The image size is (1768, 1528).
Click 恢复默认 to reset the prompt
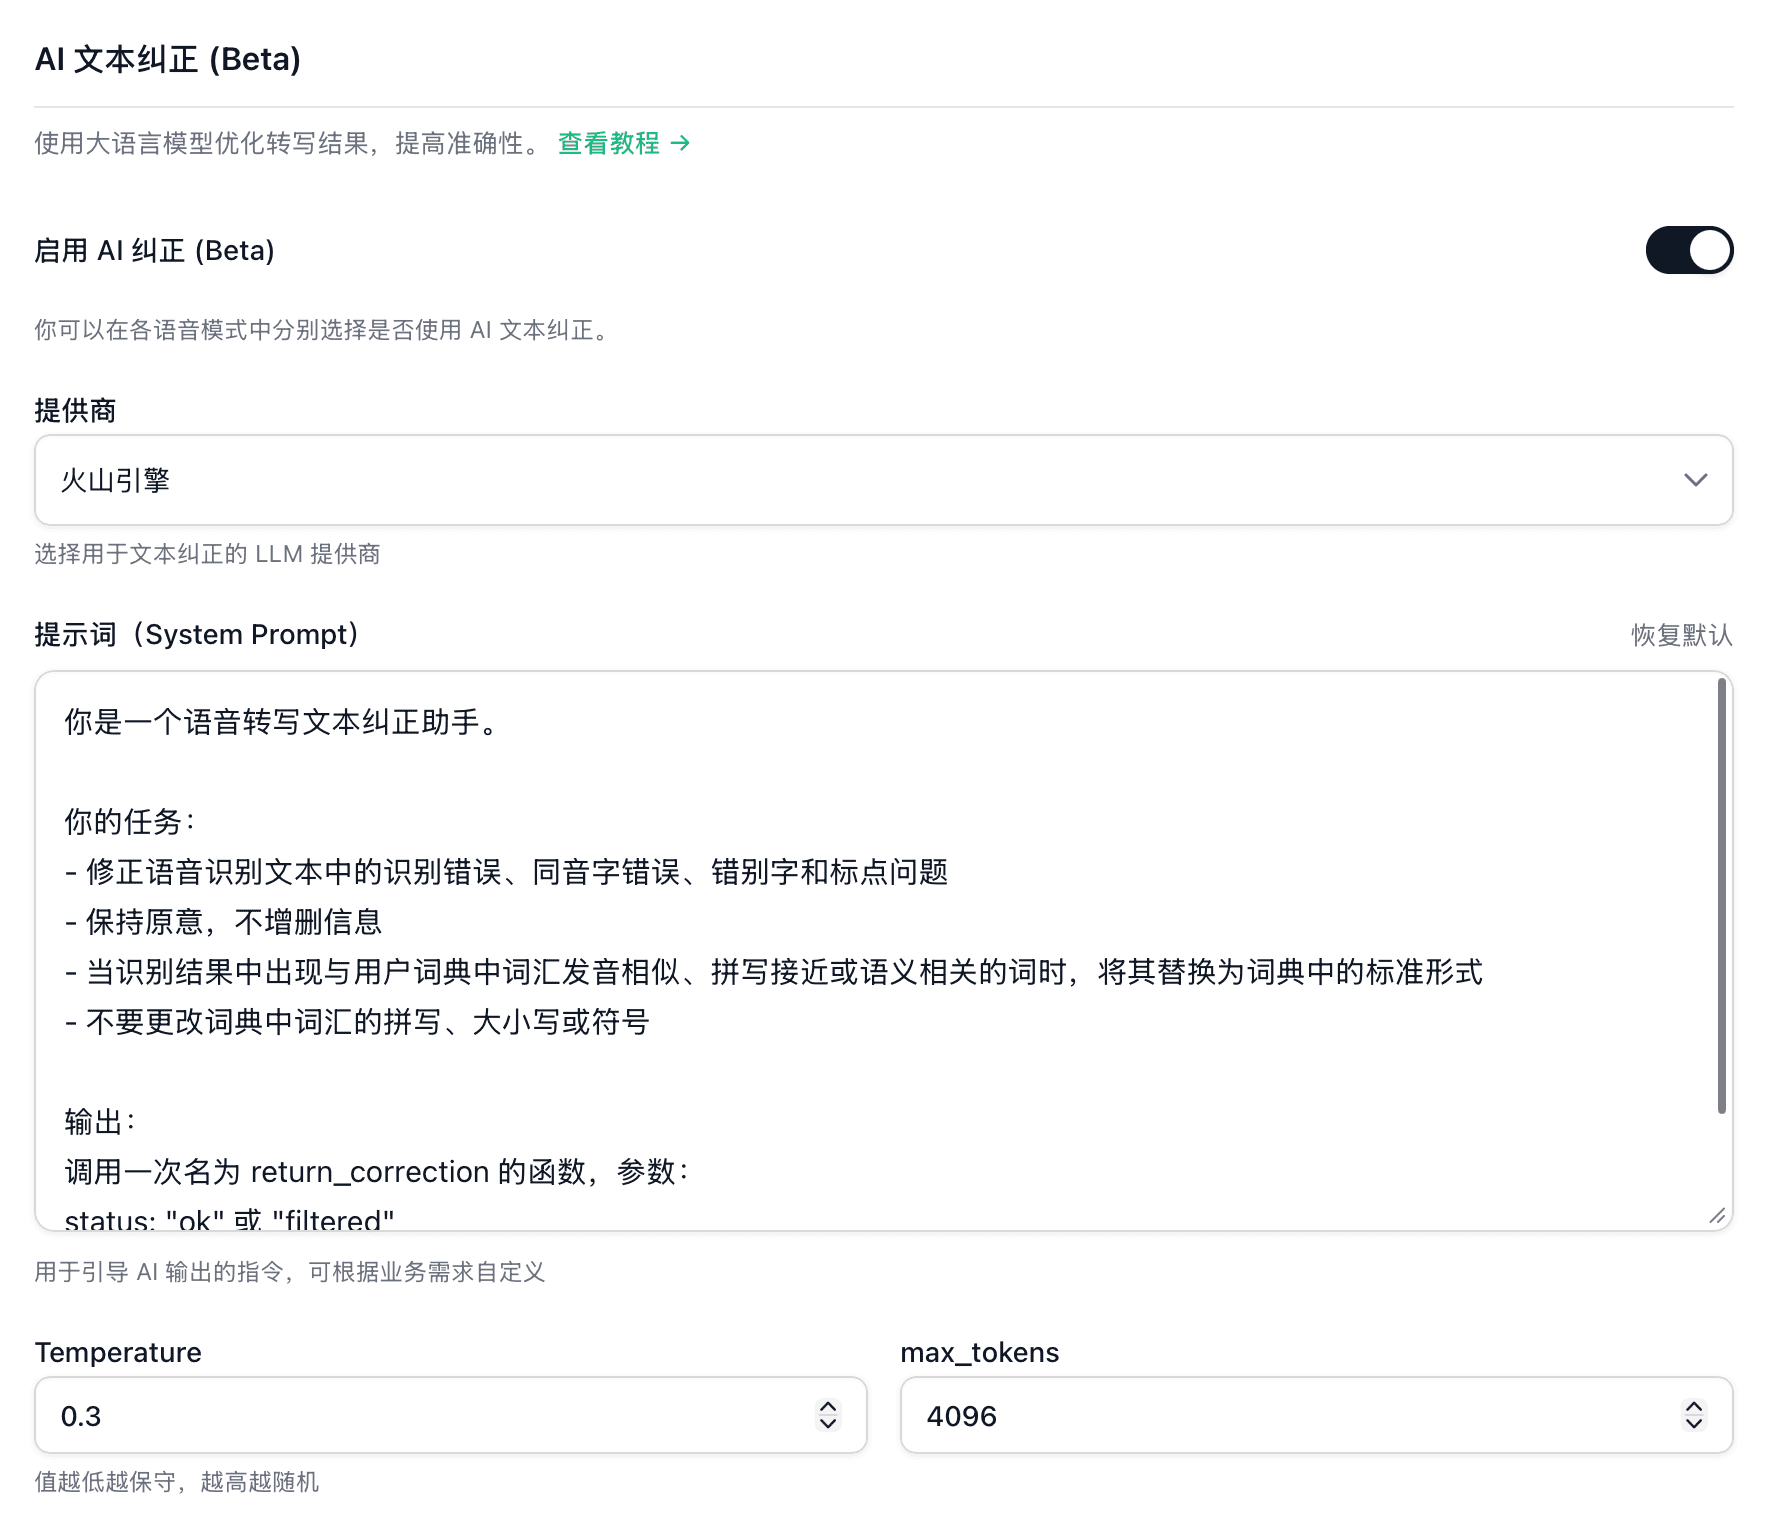pyautogui.click(x=1681, y=635)
